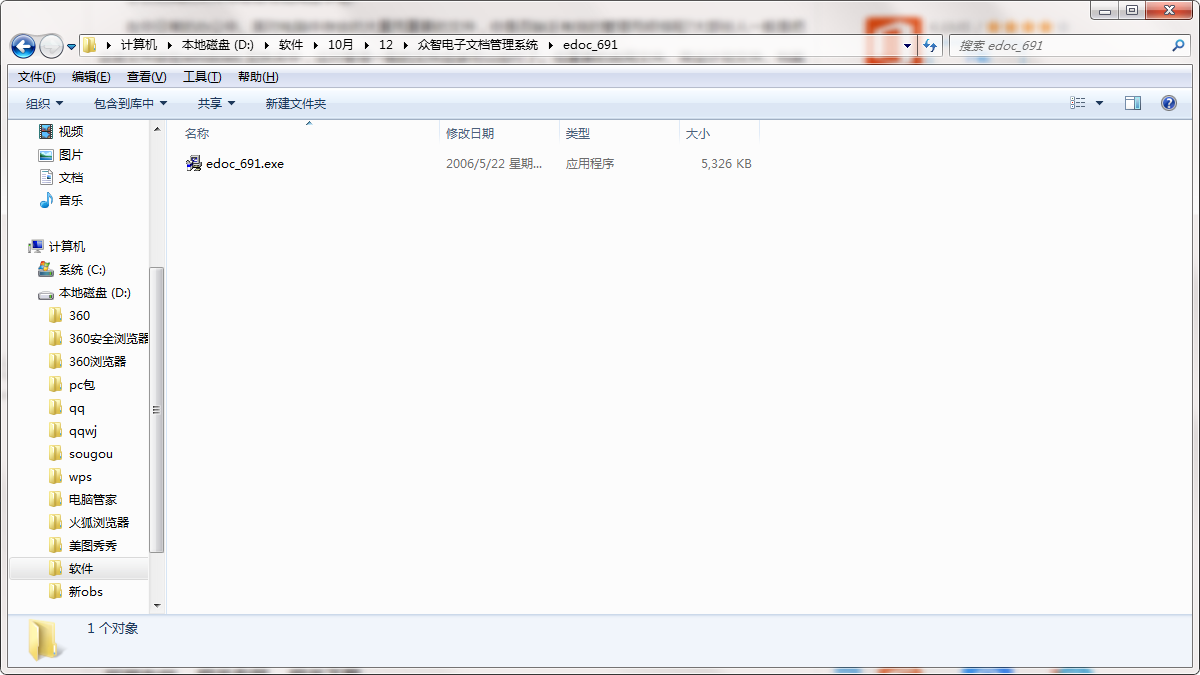1200x675 pixels.
Task: Click the folder icon in the address bar
Action: tap(89, 44)
